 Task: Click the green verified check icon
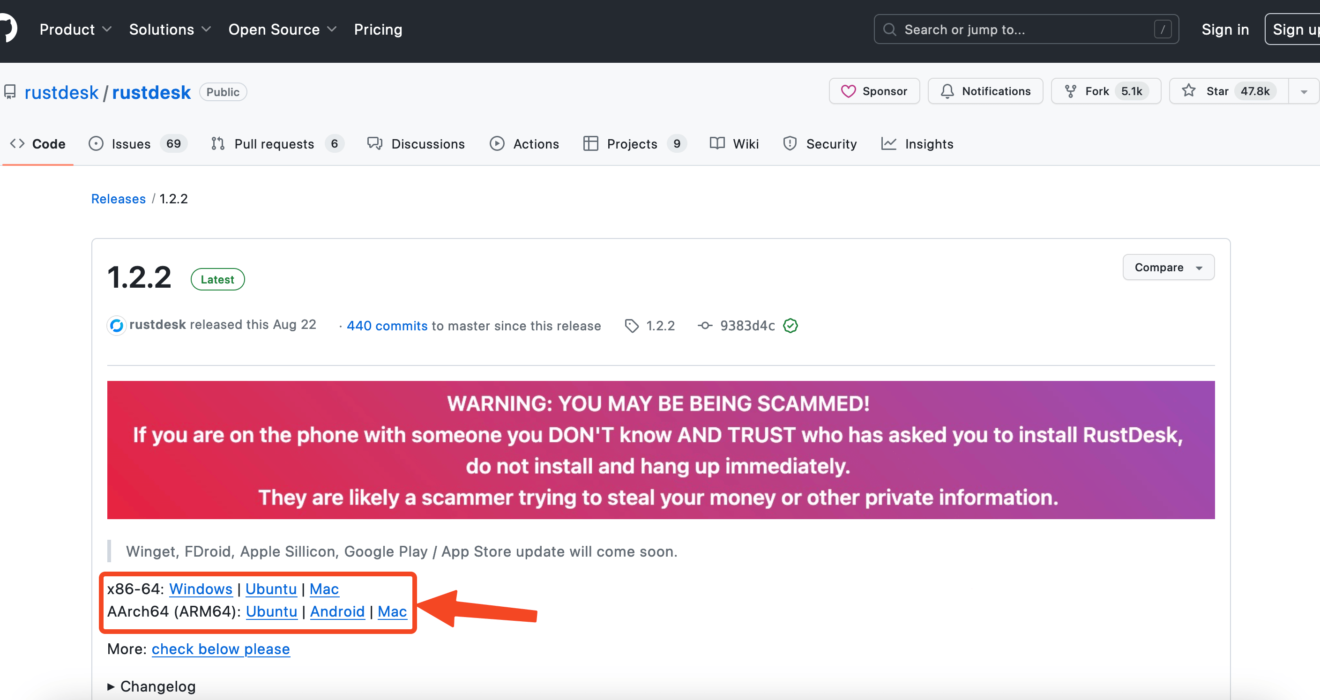[791, 326]
